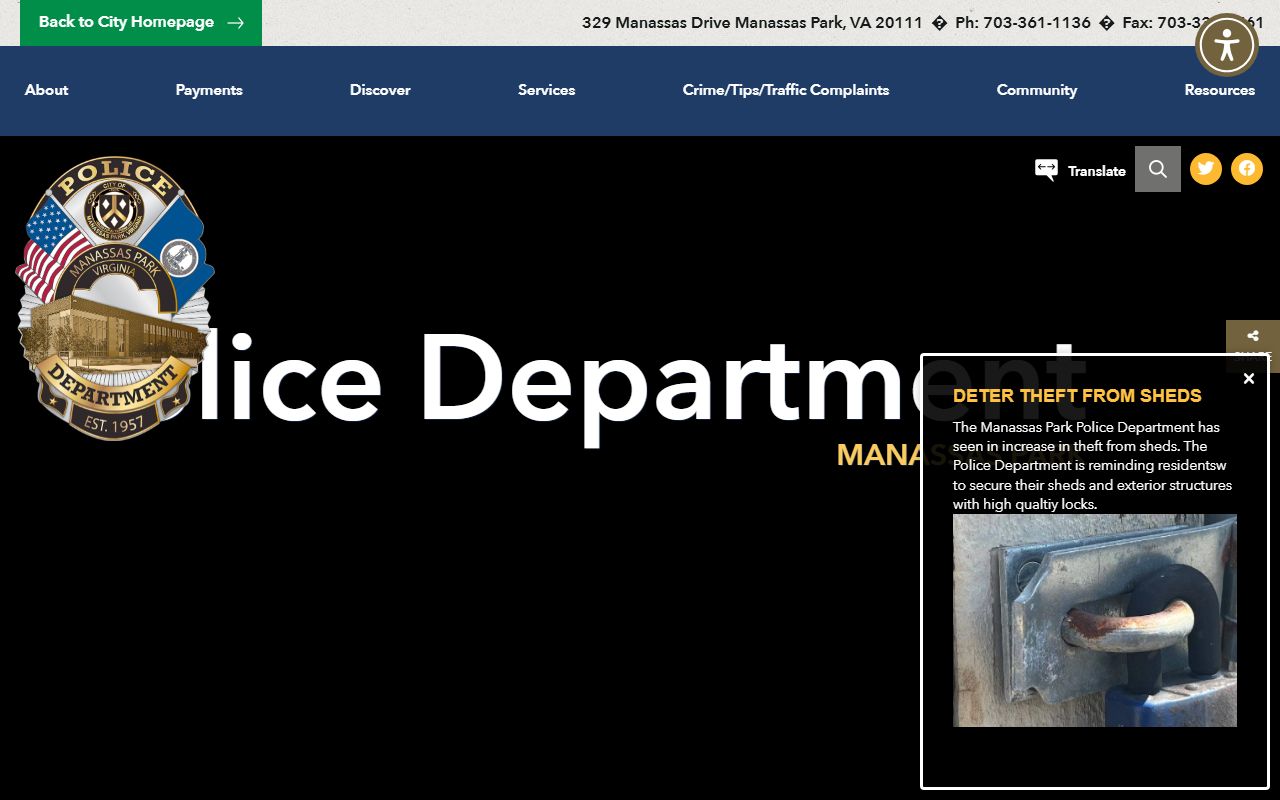Open the padlock photo in popup
1280x800 pixels.
tap(1095, 620)
